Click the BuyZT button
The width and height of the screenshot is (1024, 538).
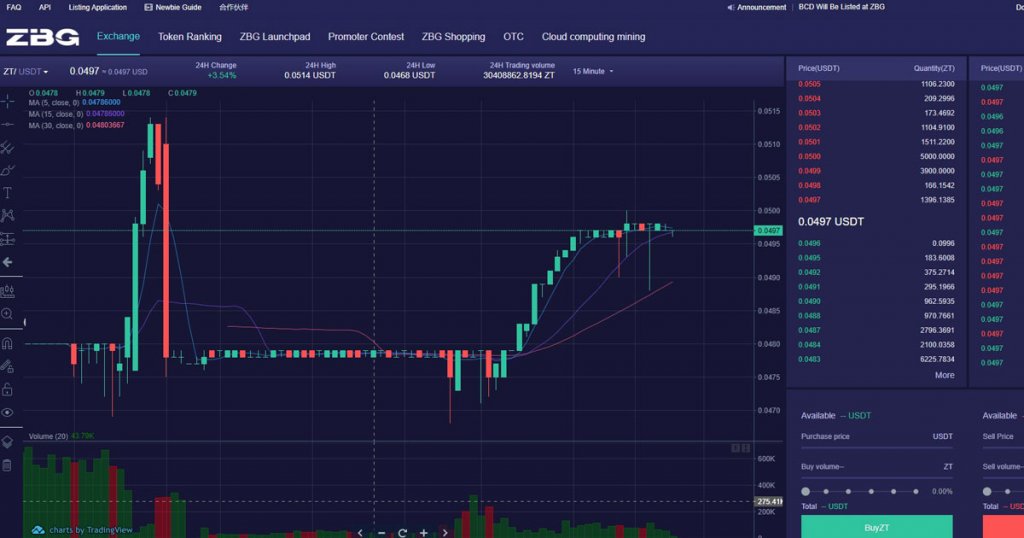pos(876,527)
